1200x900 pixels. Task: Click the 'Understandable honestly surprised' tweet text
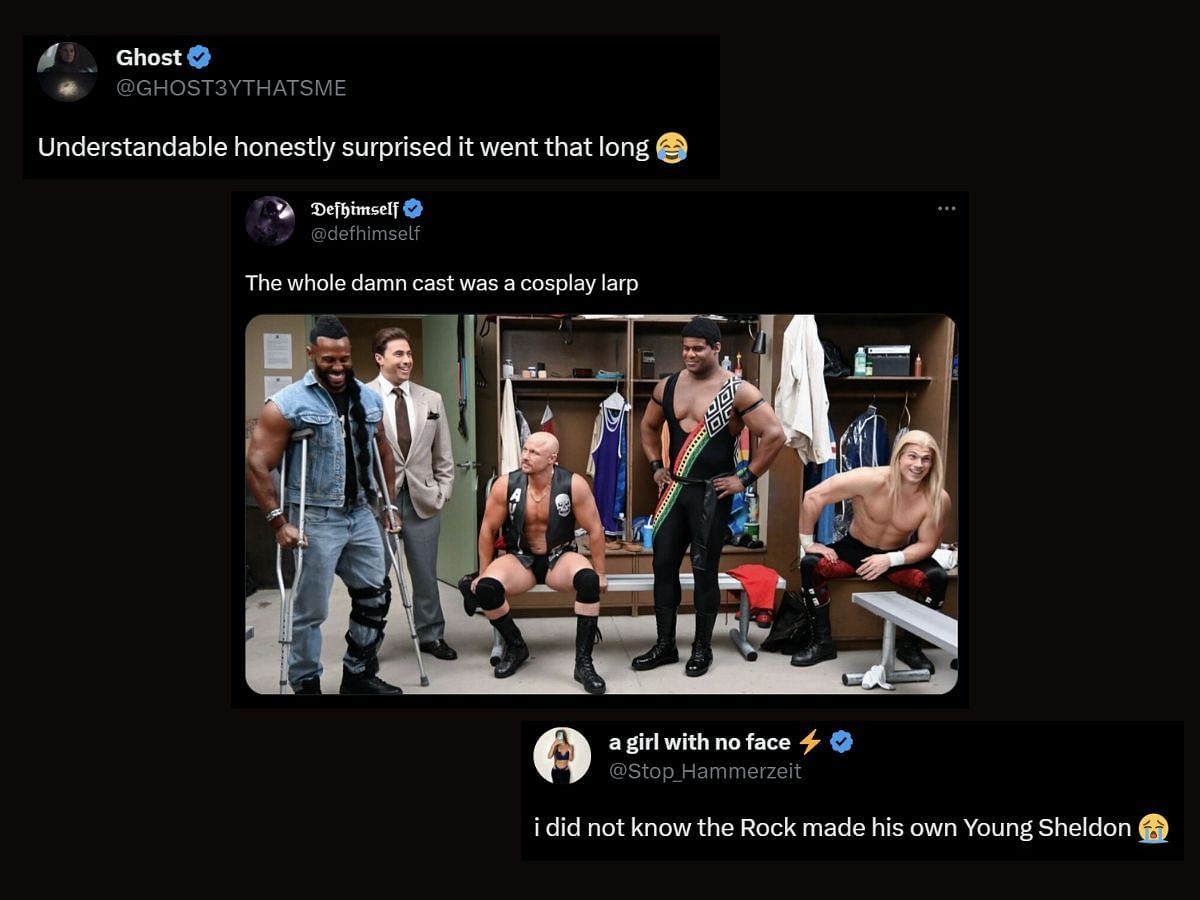343,148
